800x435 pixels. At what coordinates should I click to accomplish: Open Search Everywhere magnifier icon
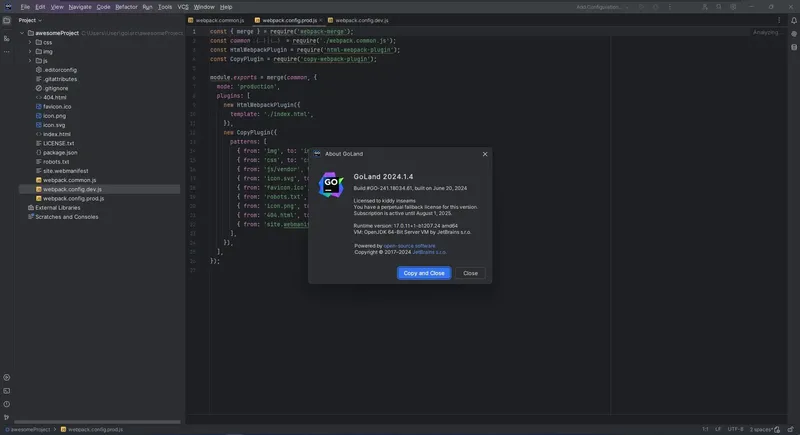pos(719,7)
